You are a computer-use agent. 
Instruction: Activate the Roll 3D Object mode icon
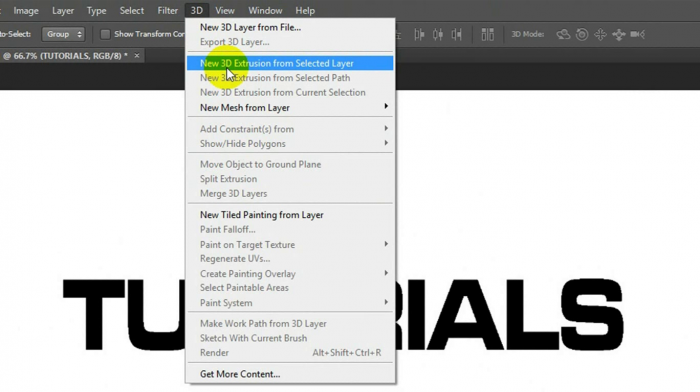(582, 34)
